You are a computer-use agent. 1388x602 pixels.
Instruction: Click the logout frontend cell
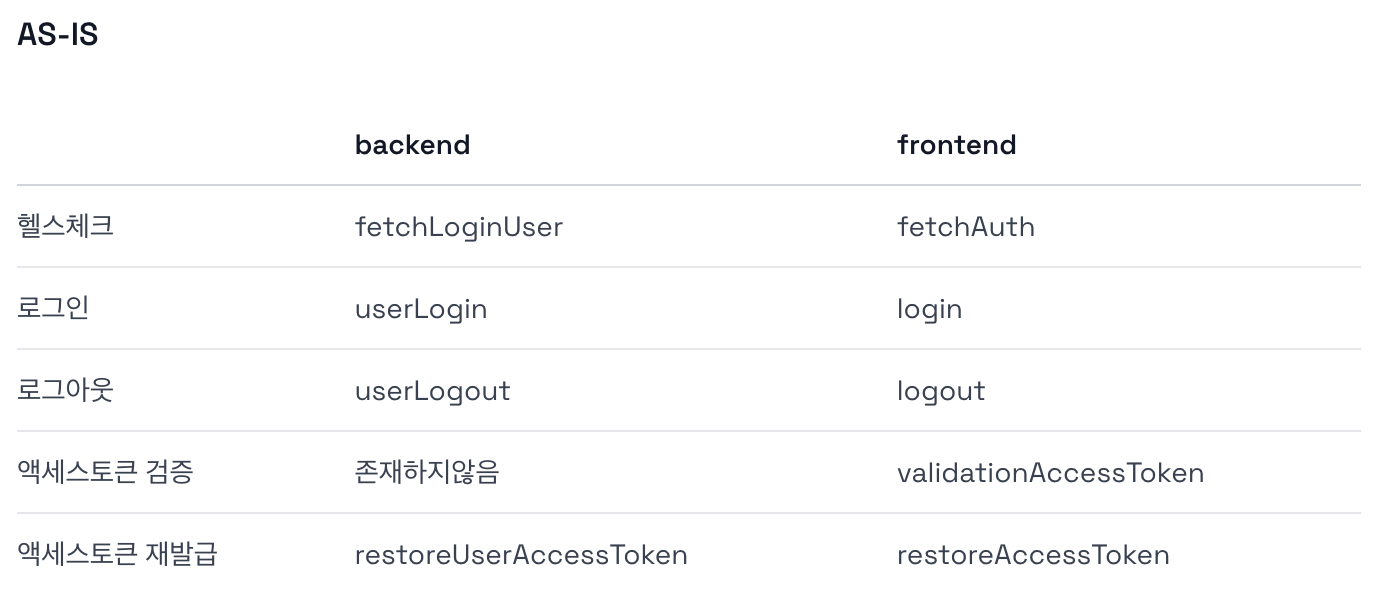tap(941, 391)
